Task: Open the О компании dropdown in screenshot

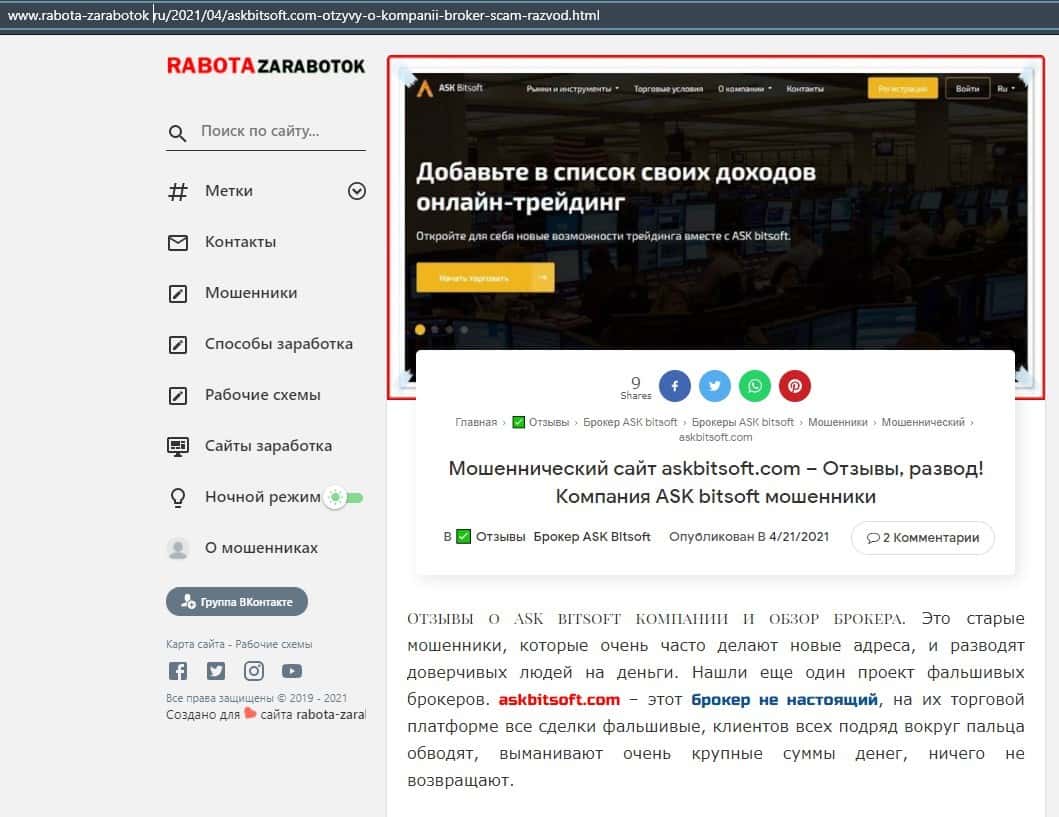Action: (x=744, y=88)
